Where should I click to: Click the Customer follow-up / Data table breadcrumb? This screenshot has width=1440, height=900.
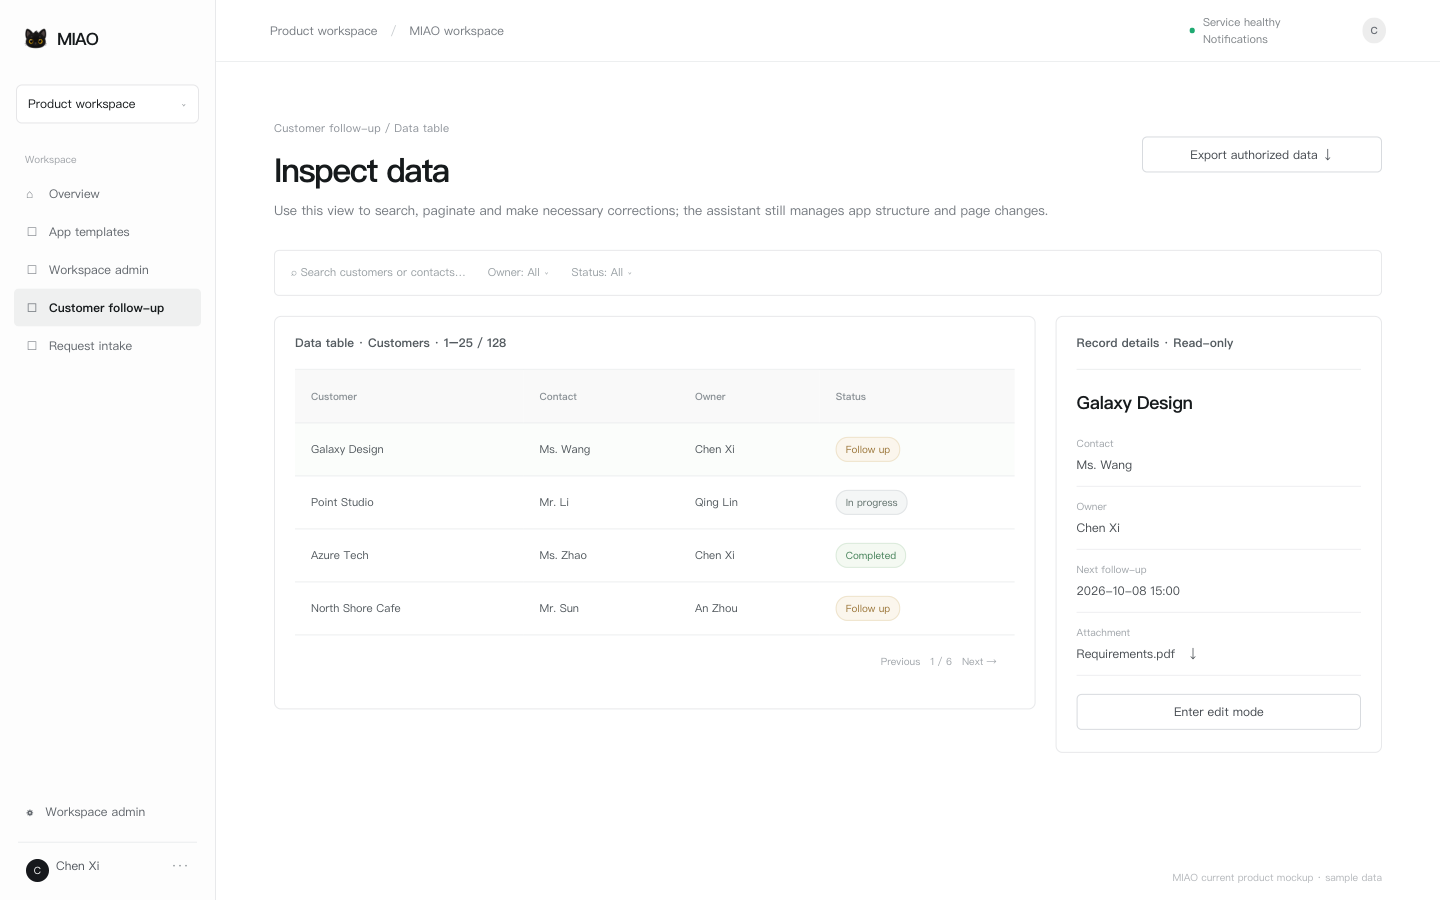(x=361, y=128)
